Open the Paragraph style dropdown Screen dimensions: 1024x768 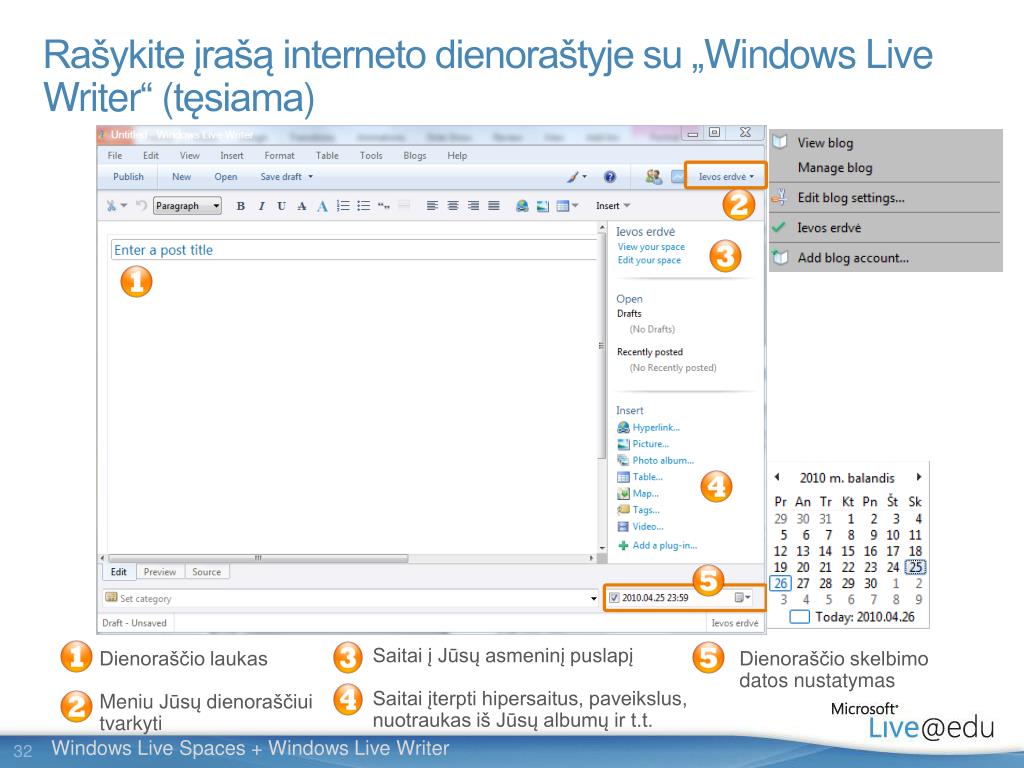tap(187, 206)
